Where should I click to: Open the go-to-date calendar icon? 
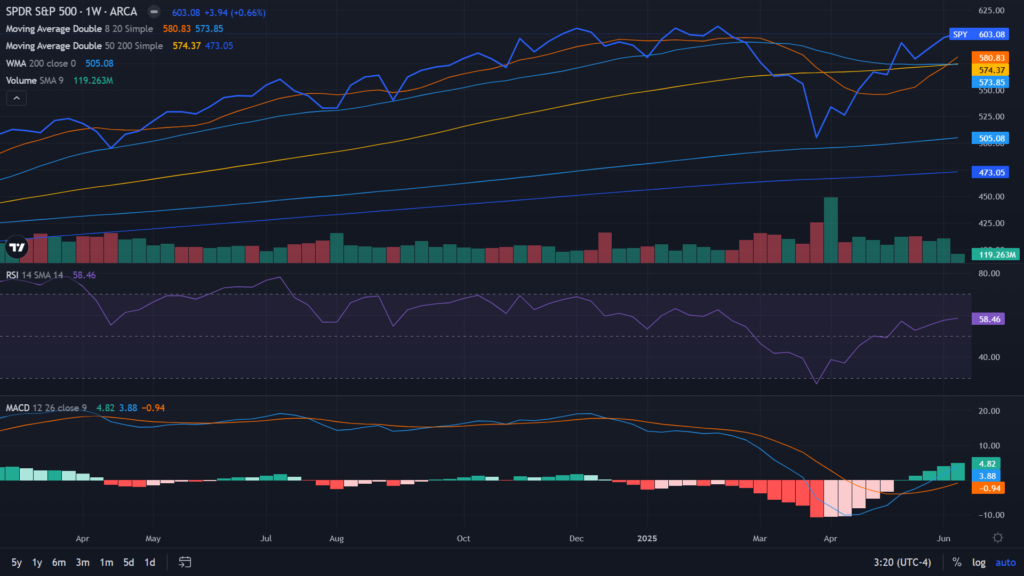[185, 562]
